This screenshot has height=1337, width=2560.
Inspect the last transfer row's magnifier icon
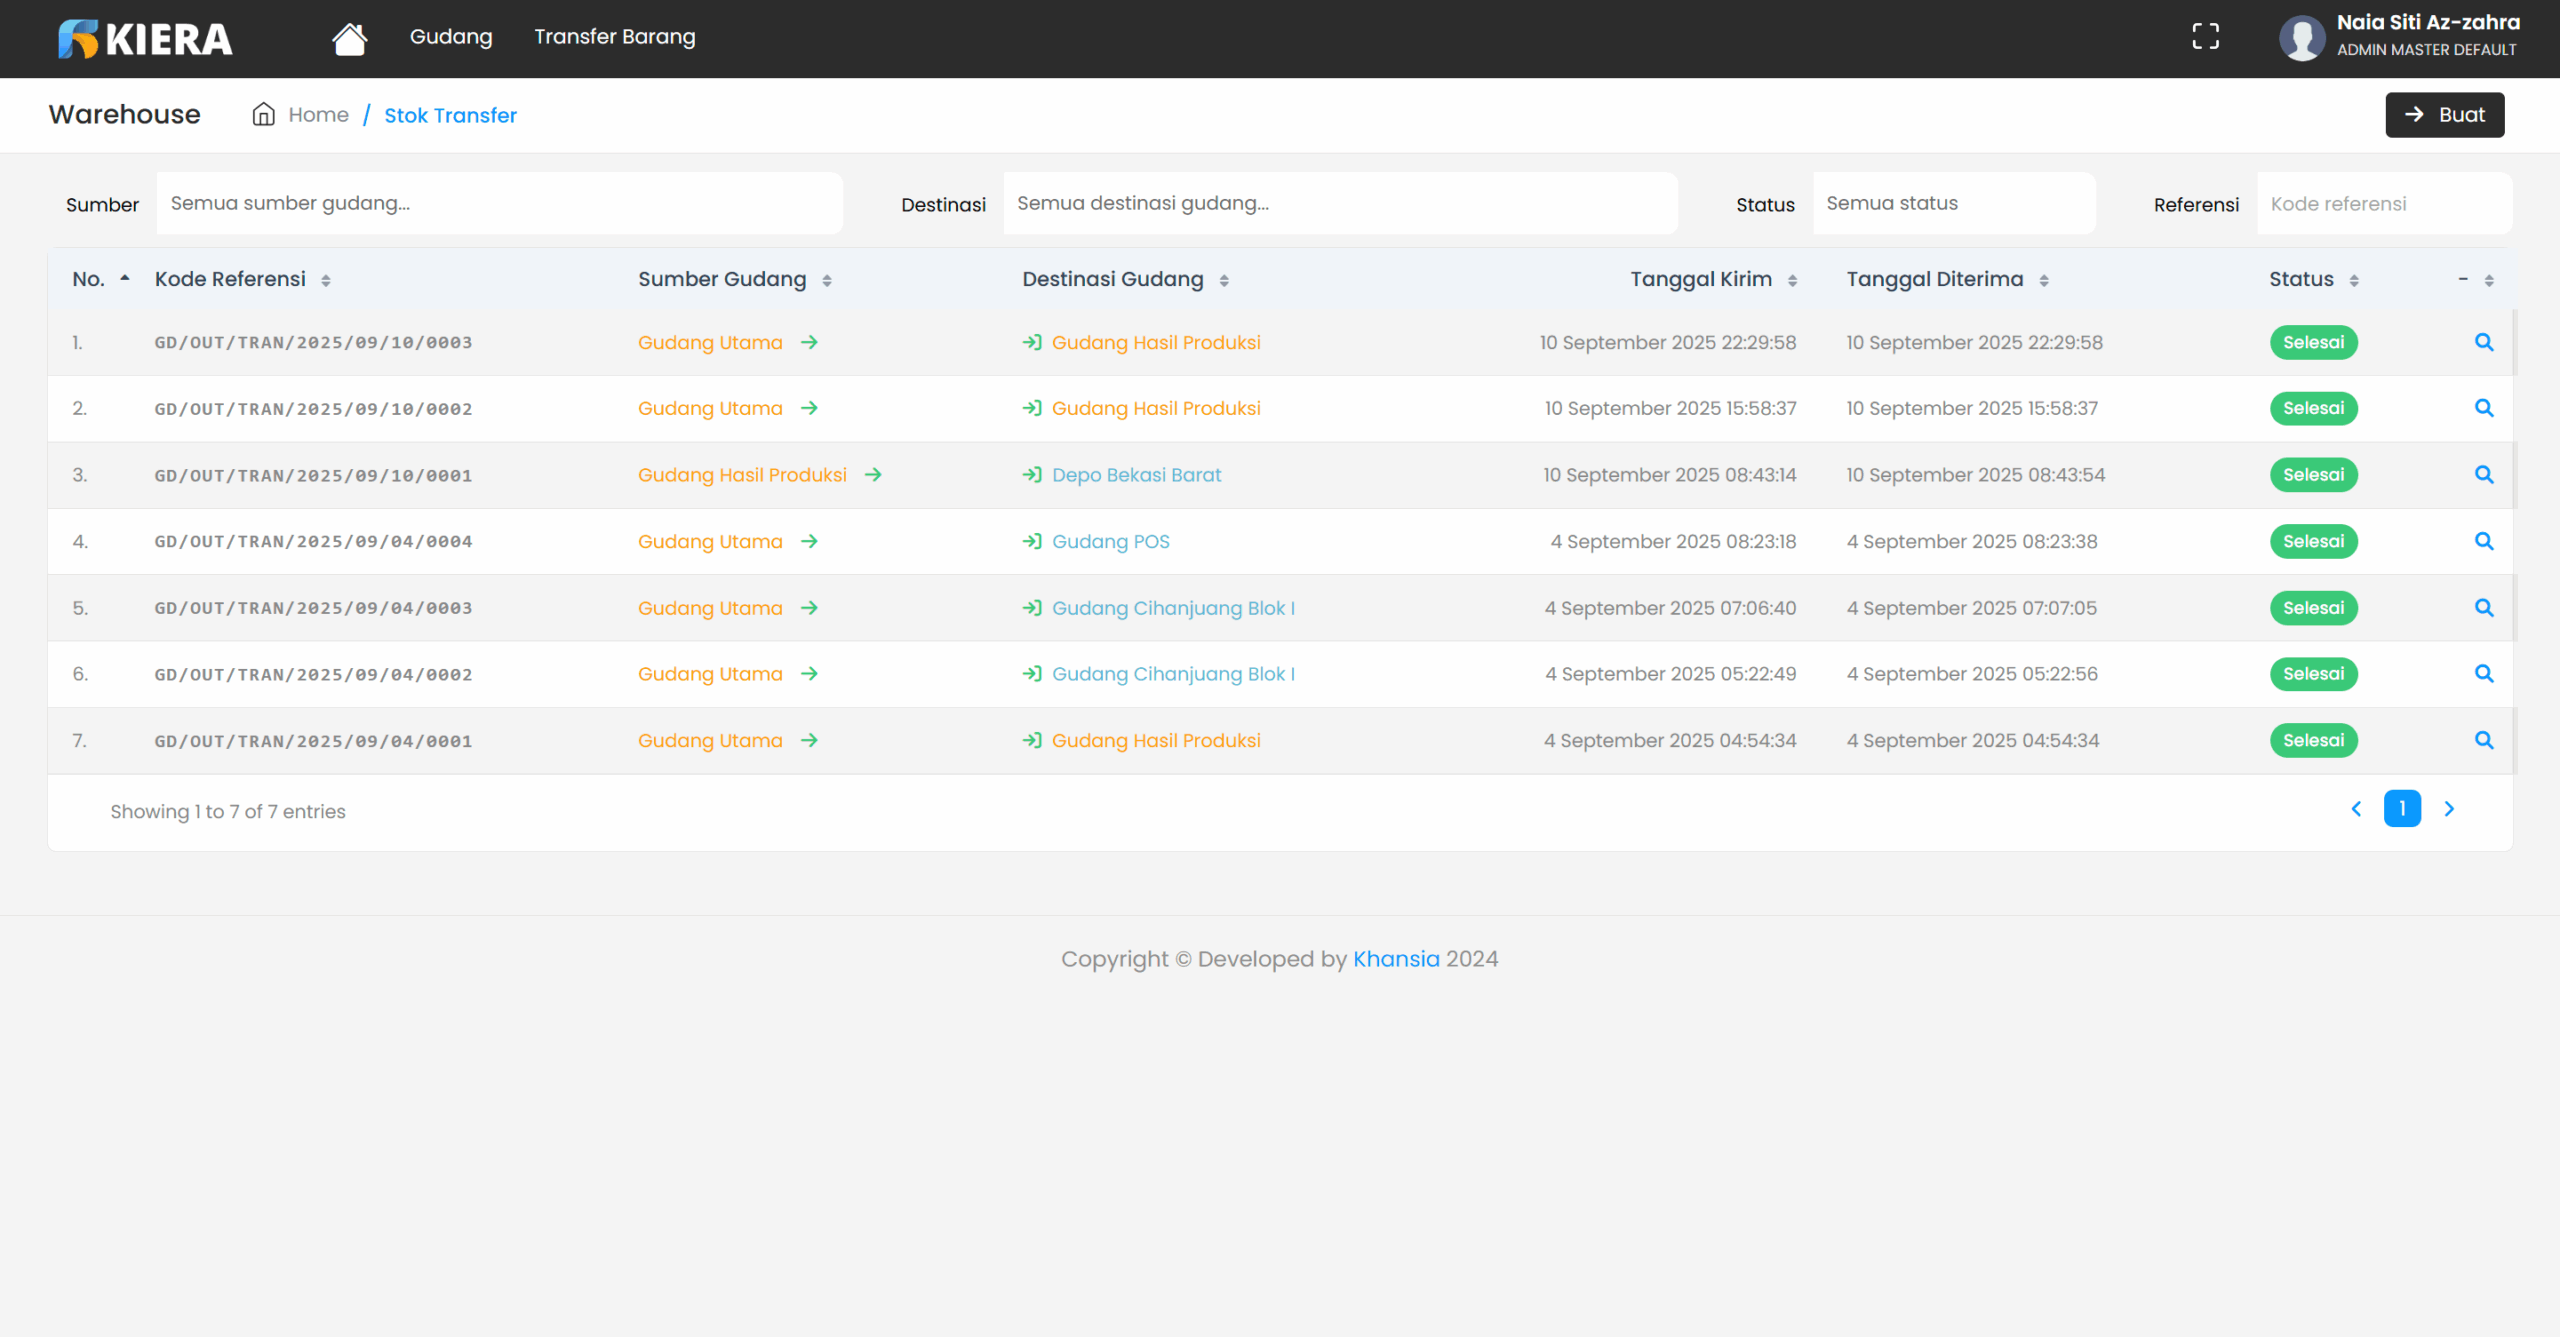(2483, 740)
